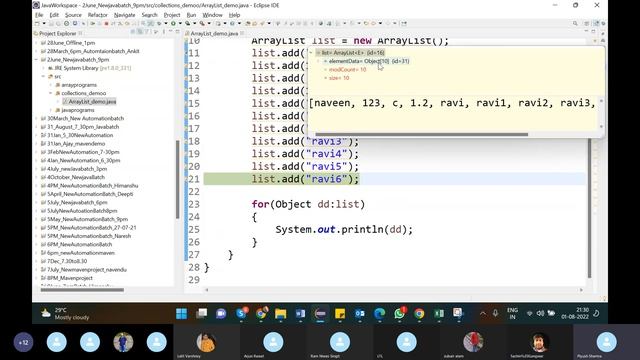Switch to the ArrayList_demo.java editor tab
This screenshot has height=360, width=640.
click(x=214, y=33)
